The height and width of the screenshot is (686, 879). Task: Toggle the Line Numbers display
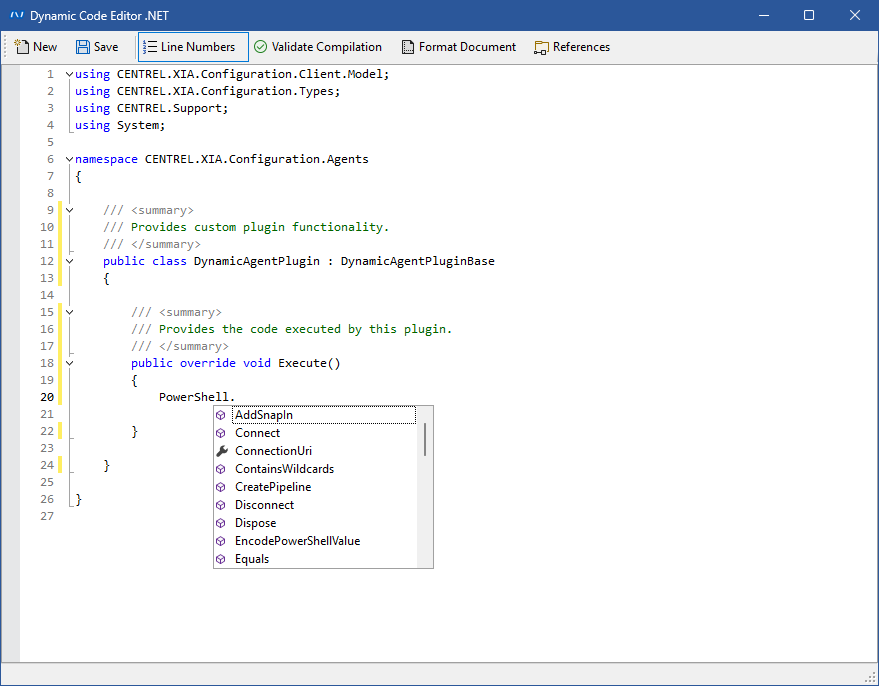coord(193,47)
